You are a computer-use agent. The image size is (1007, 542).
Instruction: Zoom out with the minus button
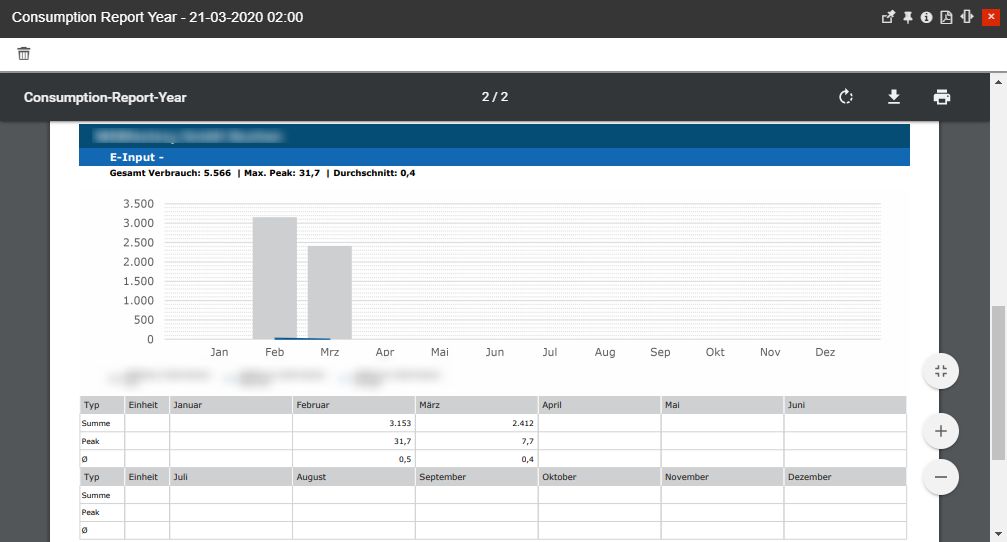940,477
